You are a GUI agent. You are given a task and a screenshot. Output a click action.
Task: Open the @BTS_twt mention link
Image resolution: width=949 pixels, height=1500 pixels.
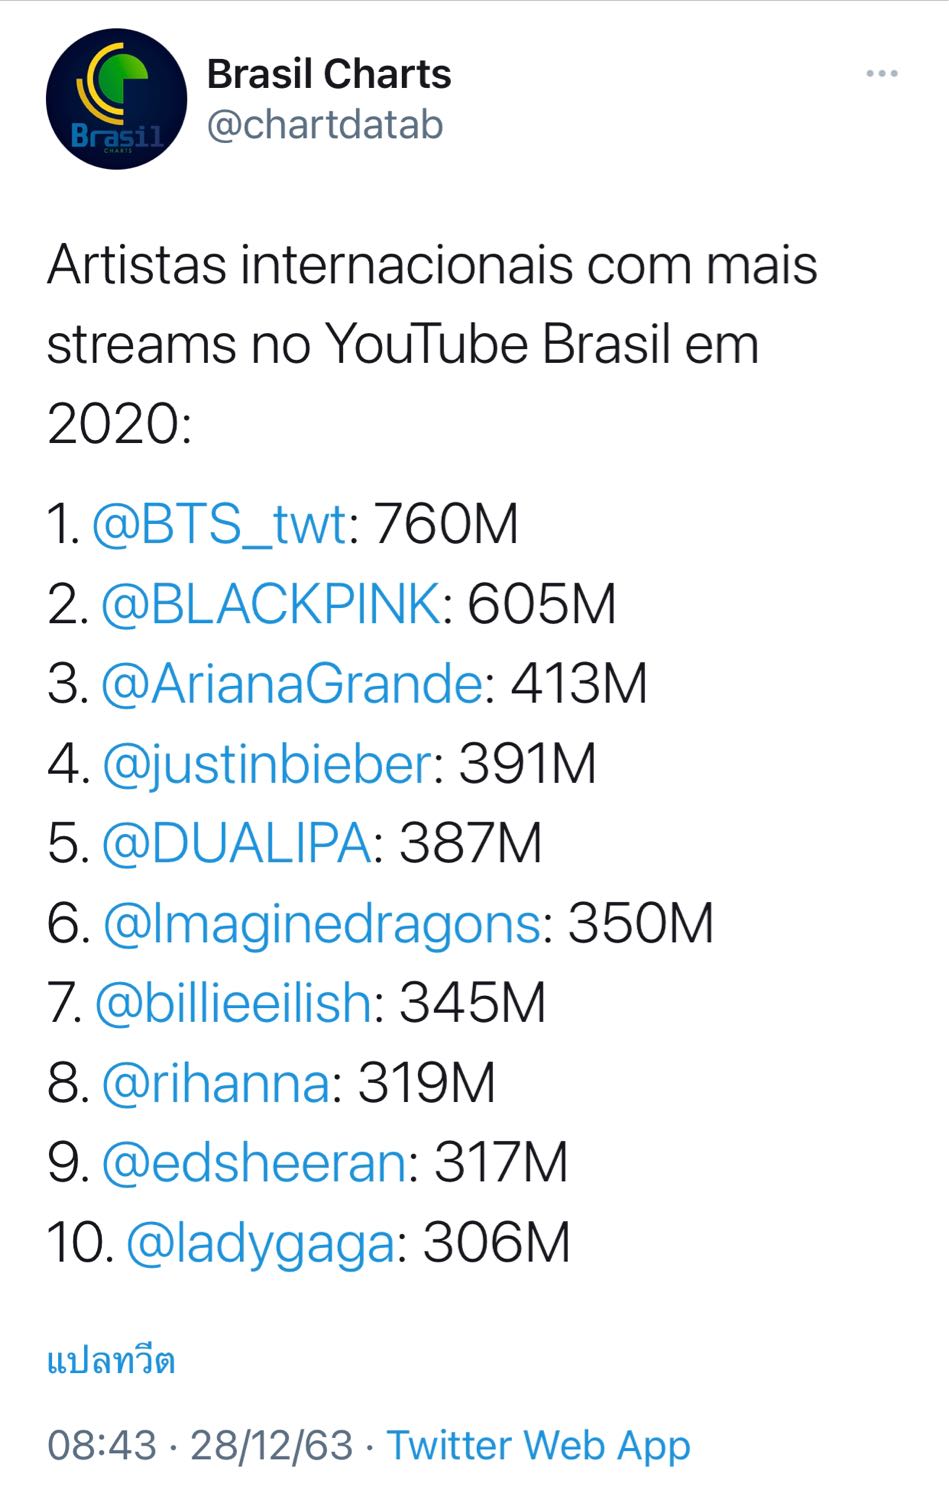219,524
